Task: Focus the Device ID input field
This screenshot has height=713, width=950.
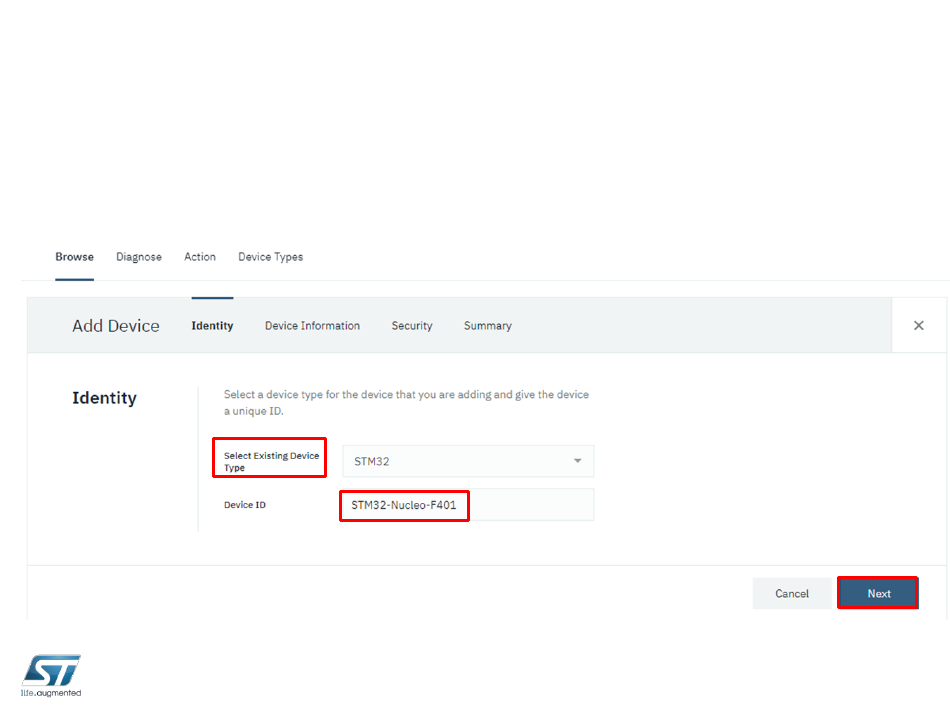Action: (468, 505)
